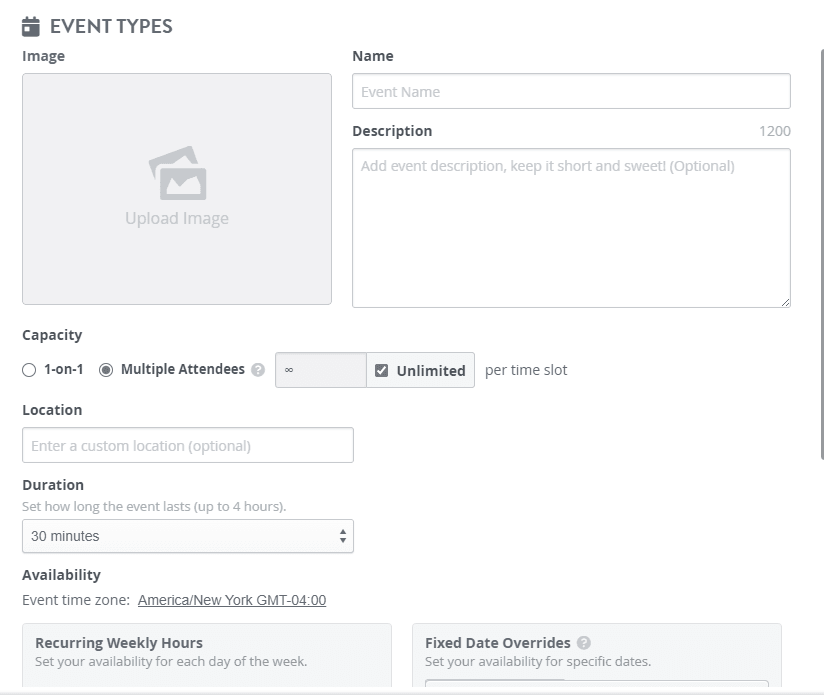Click the vertical scrollbar on the right
This screenshot has height=699, width=824.
pyautogui.click(x=820, y=250)
